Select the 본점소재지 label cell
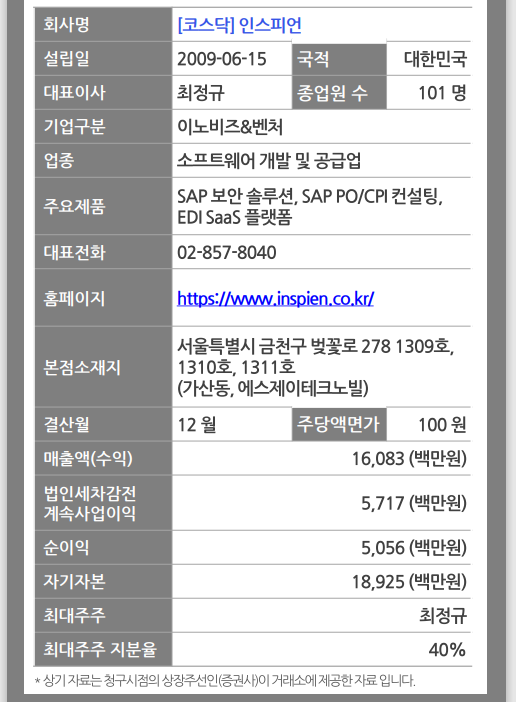 coord(103,367)
